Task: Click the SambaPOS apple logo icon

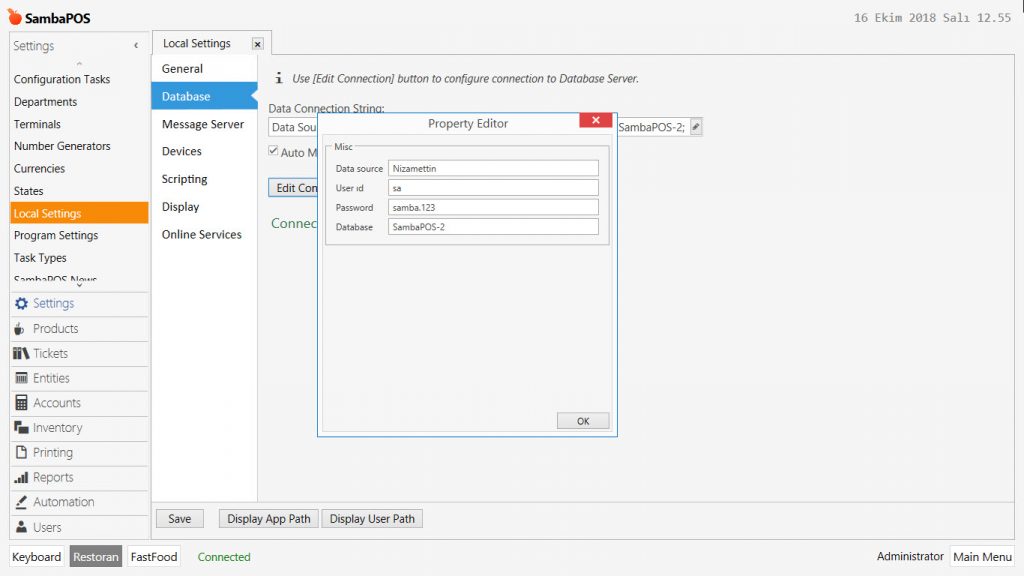Action: pos(14,16)
